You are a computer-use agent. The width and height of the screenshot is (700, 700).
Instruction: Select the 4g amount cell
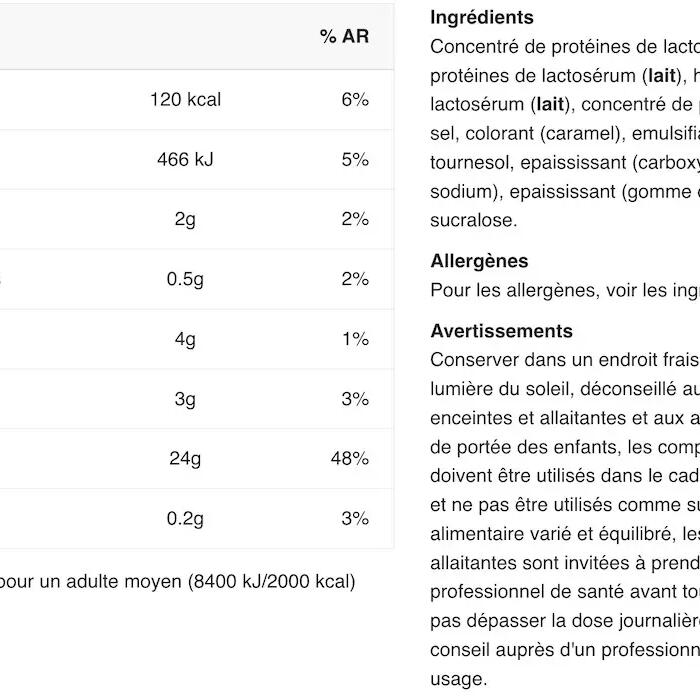pos(185,339)
